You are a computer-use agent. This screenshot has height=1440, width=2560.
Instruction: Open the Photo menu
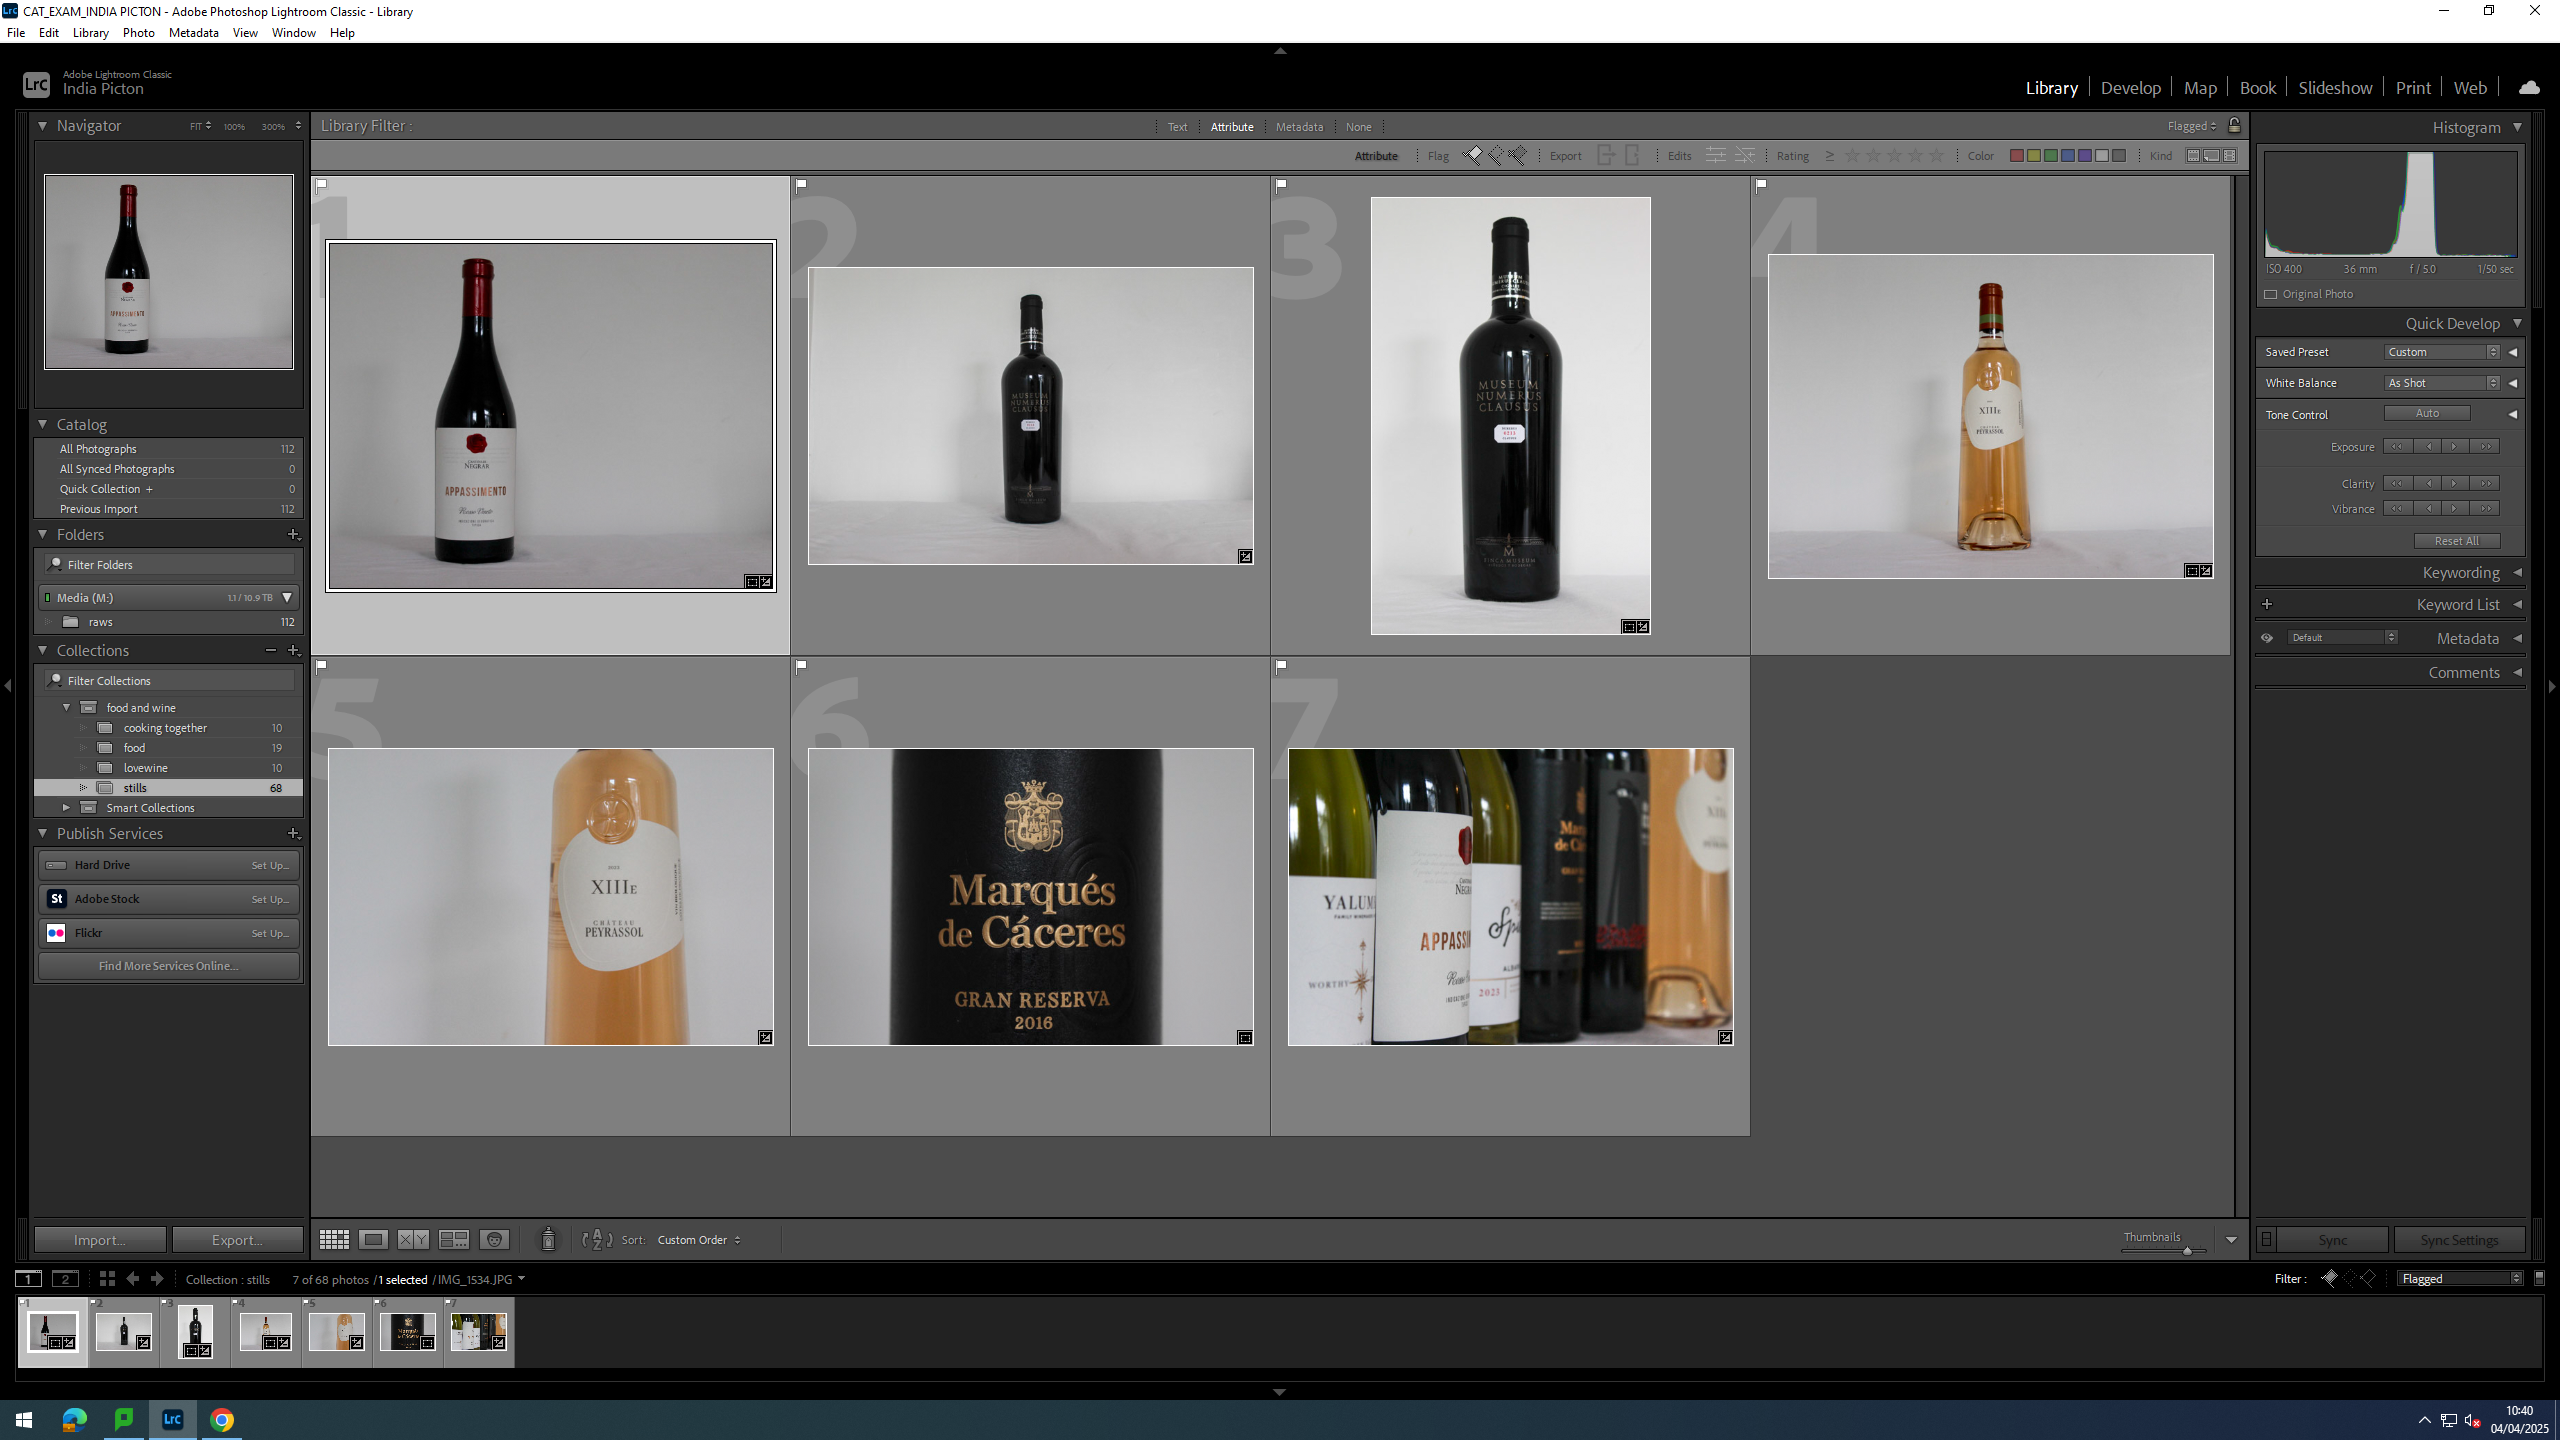pos(139,32)
